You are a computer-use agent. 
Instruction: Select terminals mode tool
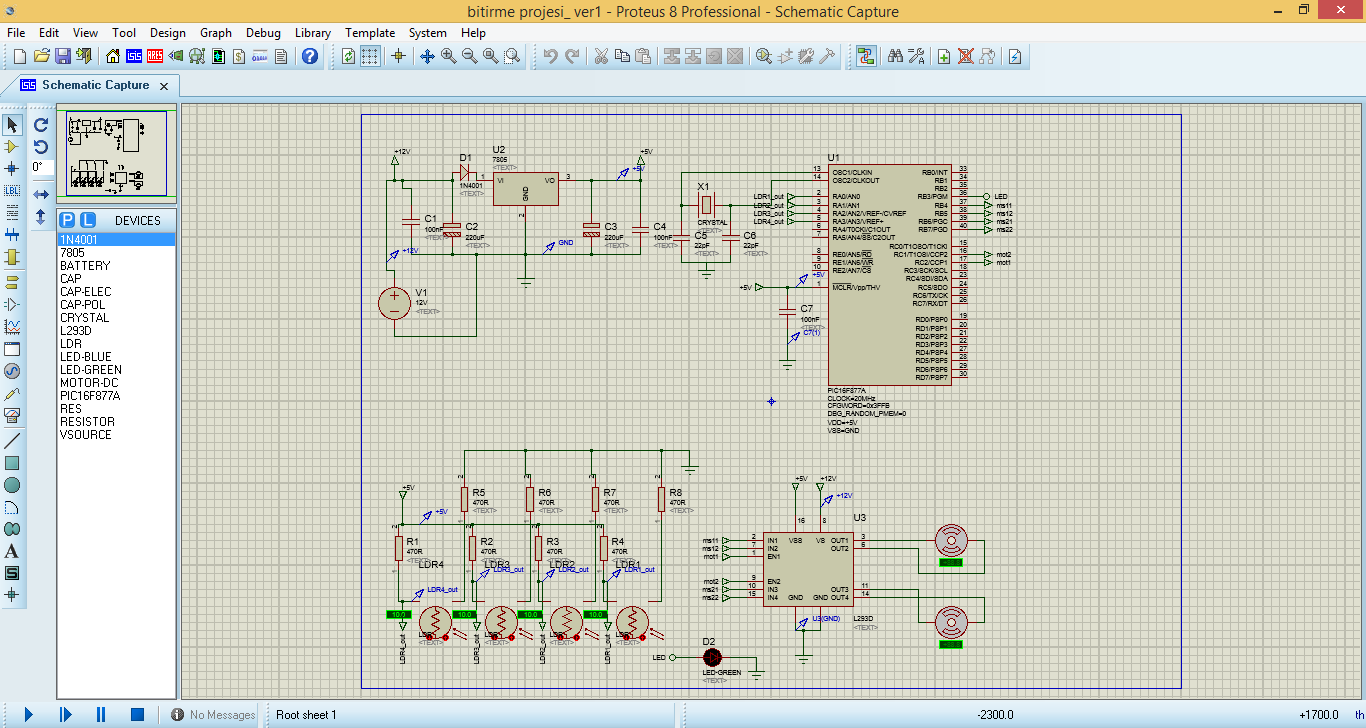pyautogui.click(x=12, y=281)
